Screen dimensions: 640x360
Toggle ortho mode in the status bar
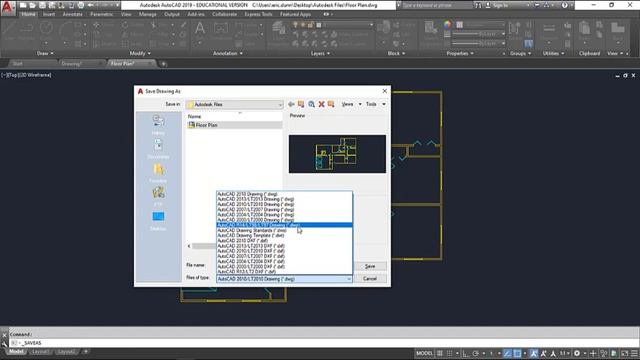466,353
